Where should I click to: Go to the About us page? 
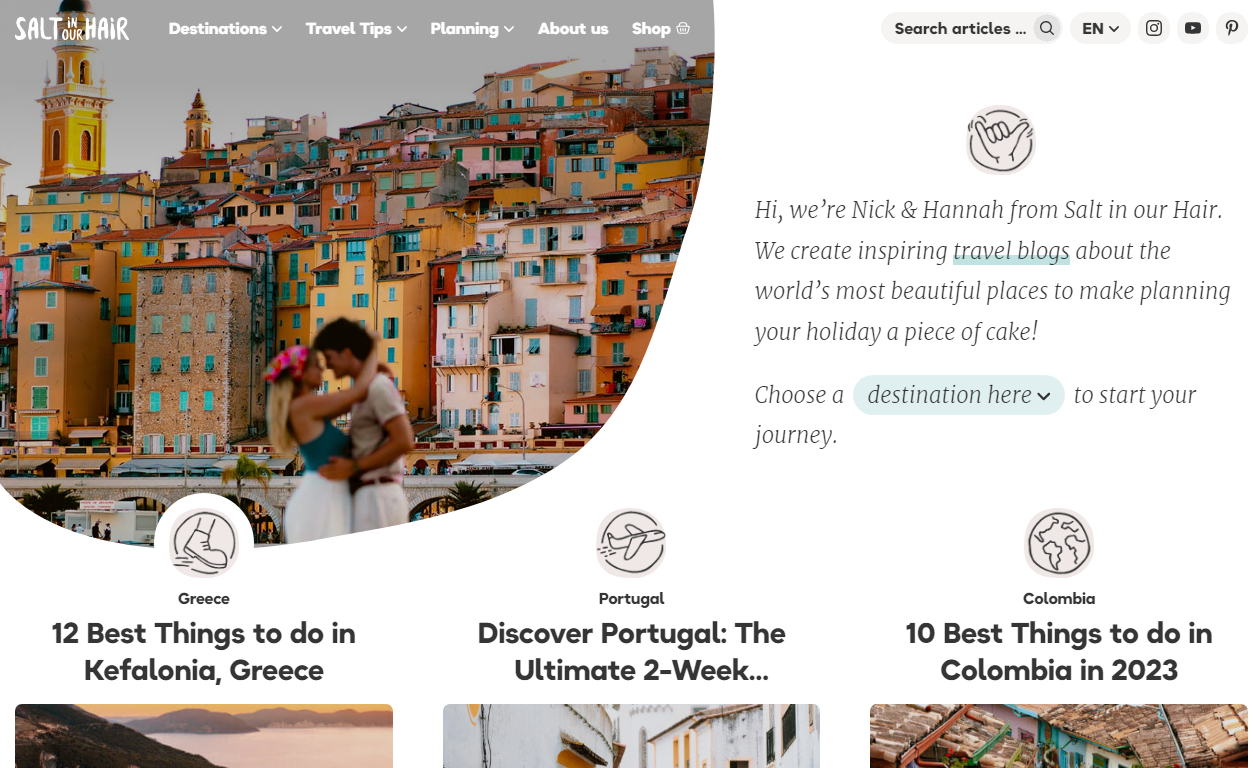pos(573,29)
